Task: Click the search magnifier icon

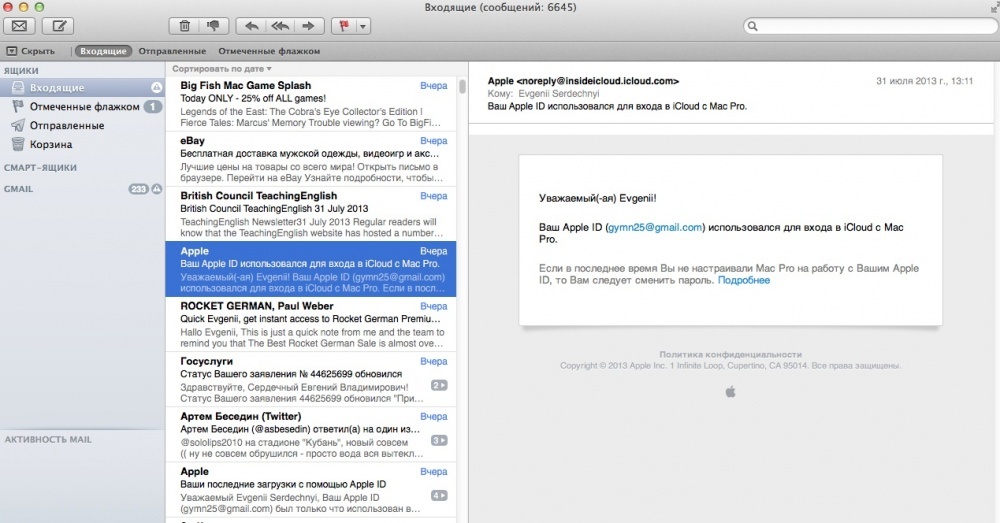Action: coord(753,26)
